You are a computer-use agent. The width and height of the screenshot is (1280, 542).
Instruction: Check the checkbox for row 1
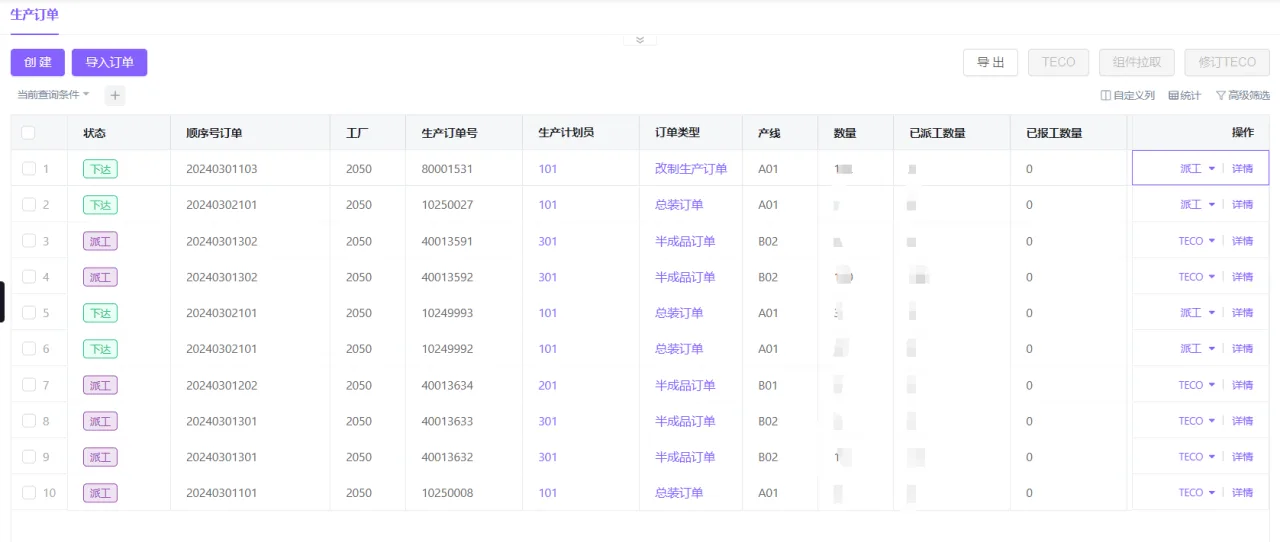[29, 169]
